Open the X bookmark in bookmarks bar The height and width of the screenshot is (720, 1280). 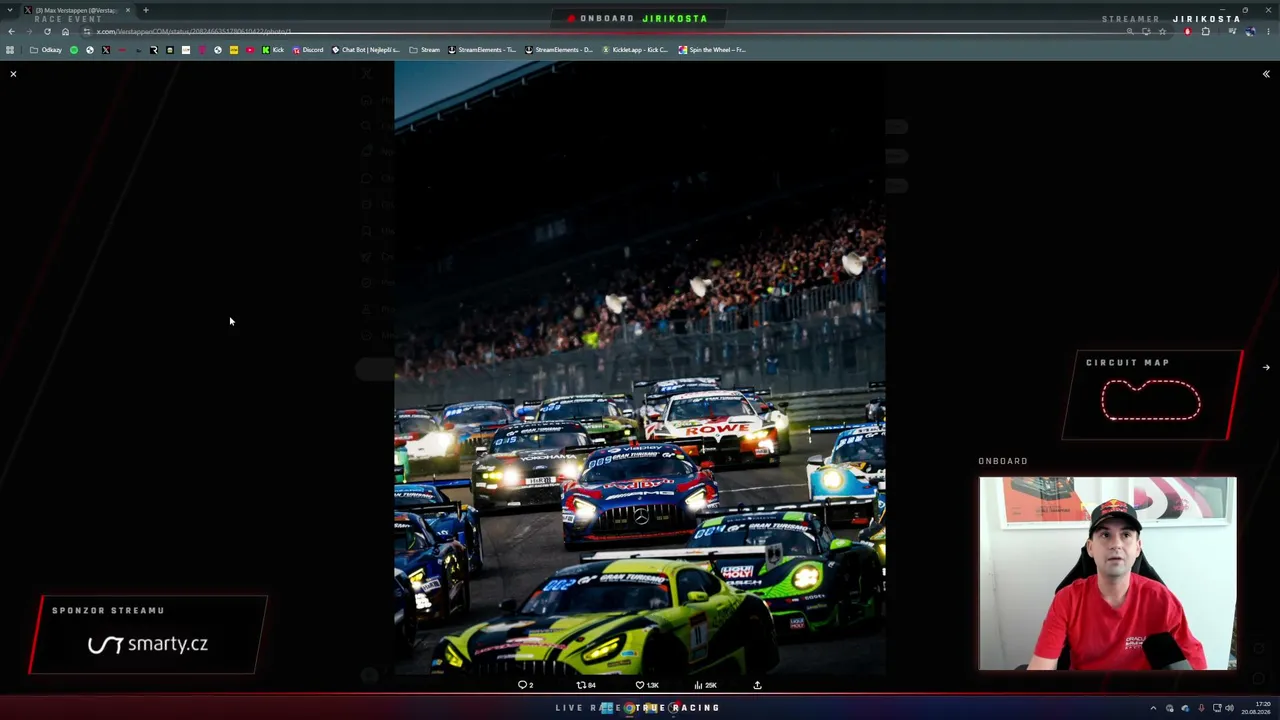[106, 50]
